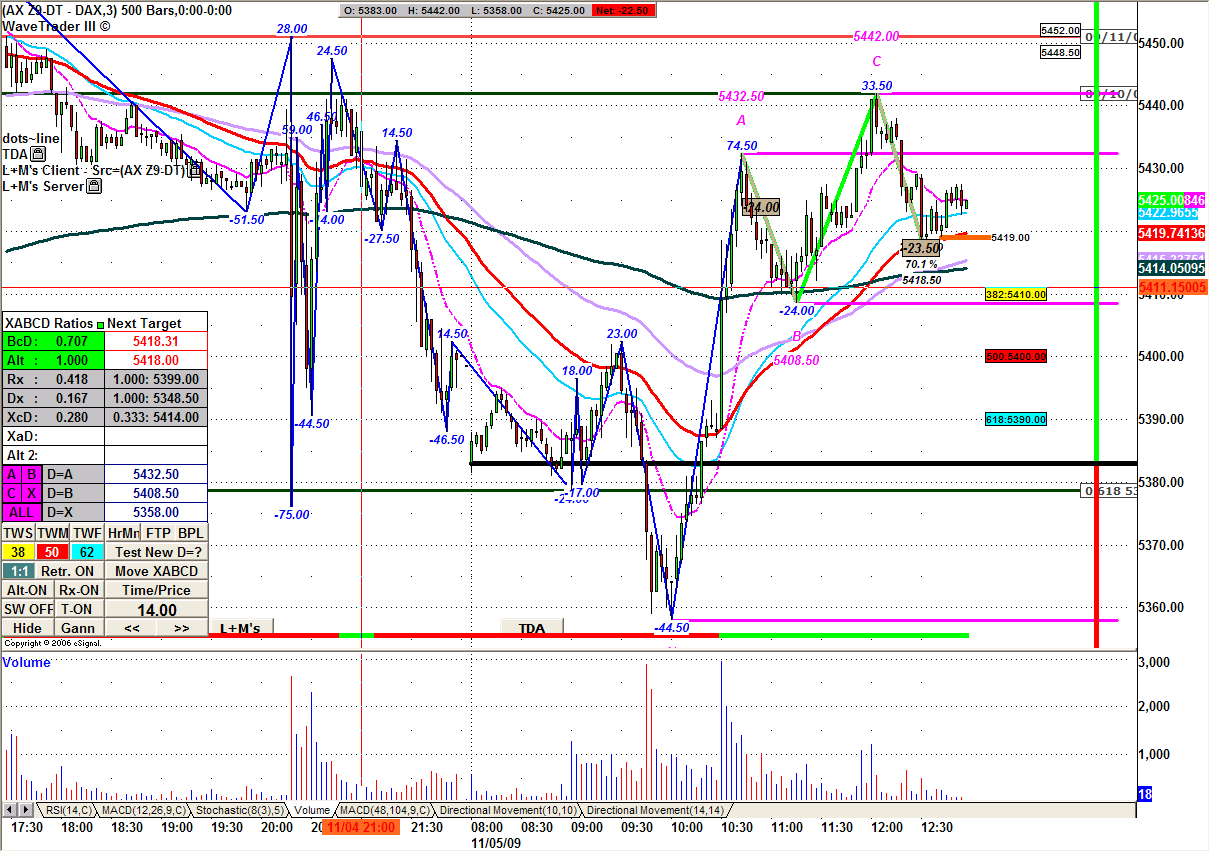Click the small green square in the XABCD Ratios header

point(100,324)
